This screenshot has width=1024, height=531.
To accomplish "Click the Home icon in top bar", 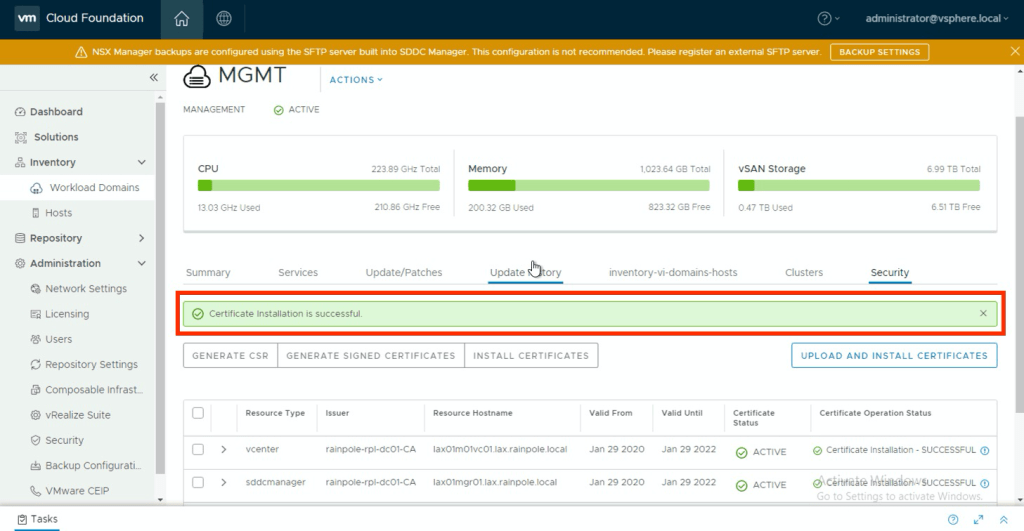I will point(181,19).
